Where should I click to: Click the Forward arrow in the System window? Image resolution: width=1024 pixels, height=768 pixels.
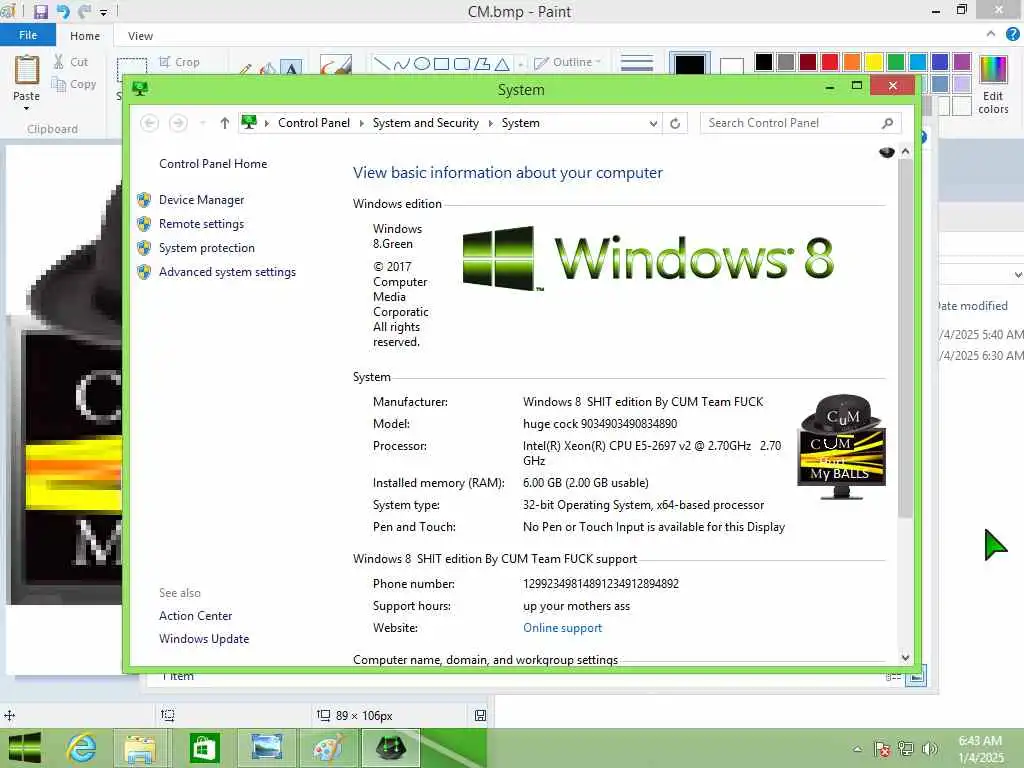pos(178,123)
